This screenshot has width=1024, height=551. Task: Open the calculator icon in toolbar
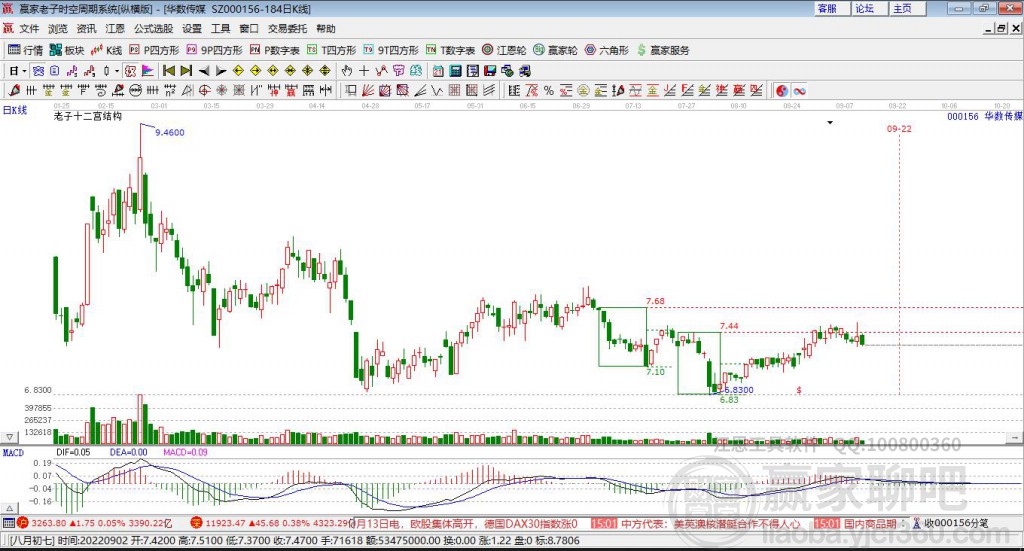coord(455,71)
